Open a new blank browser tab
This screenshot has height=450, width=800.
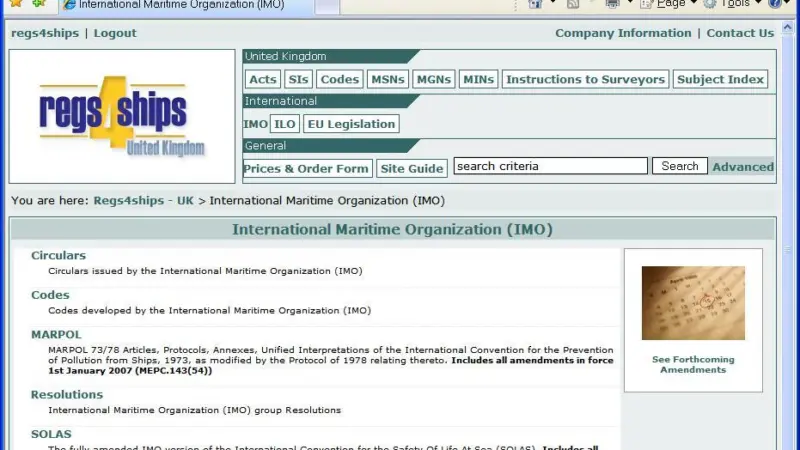tap(327, 7)
